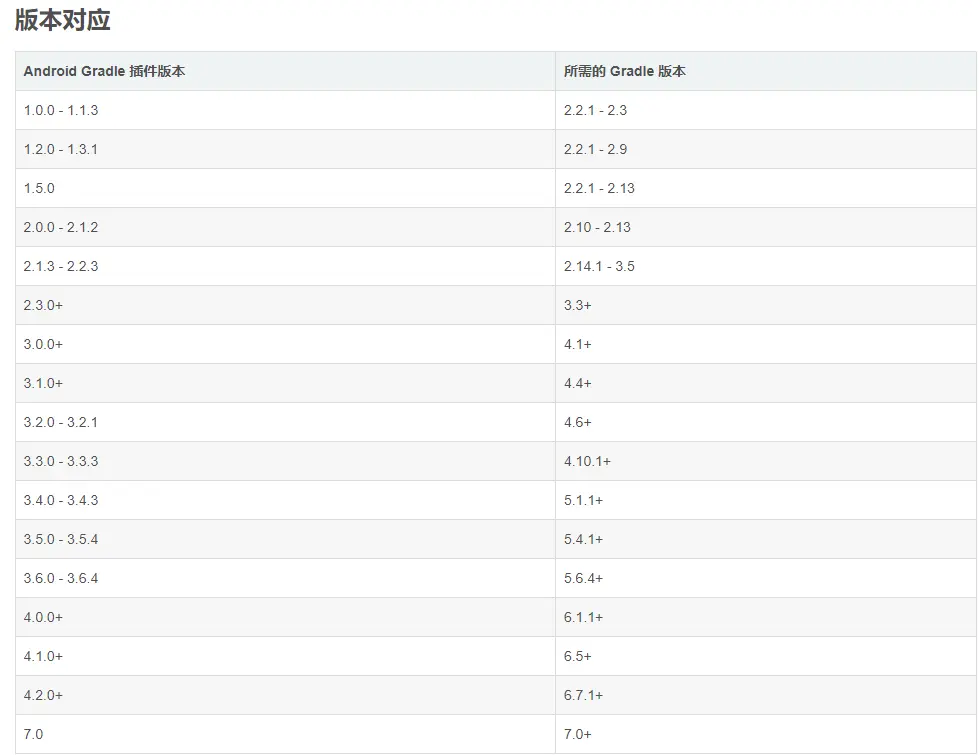Select the 2.2.1 - 2.3 Gradle version cell
The image size is (979, 755).
595,110
